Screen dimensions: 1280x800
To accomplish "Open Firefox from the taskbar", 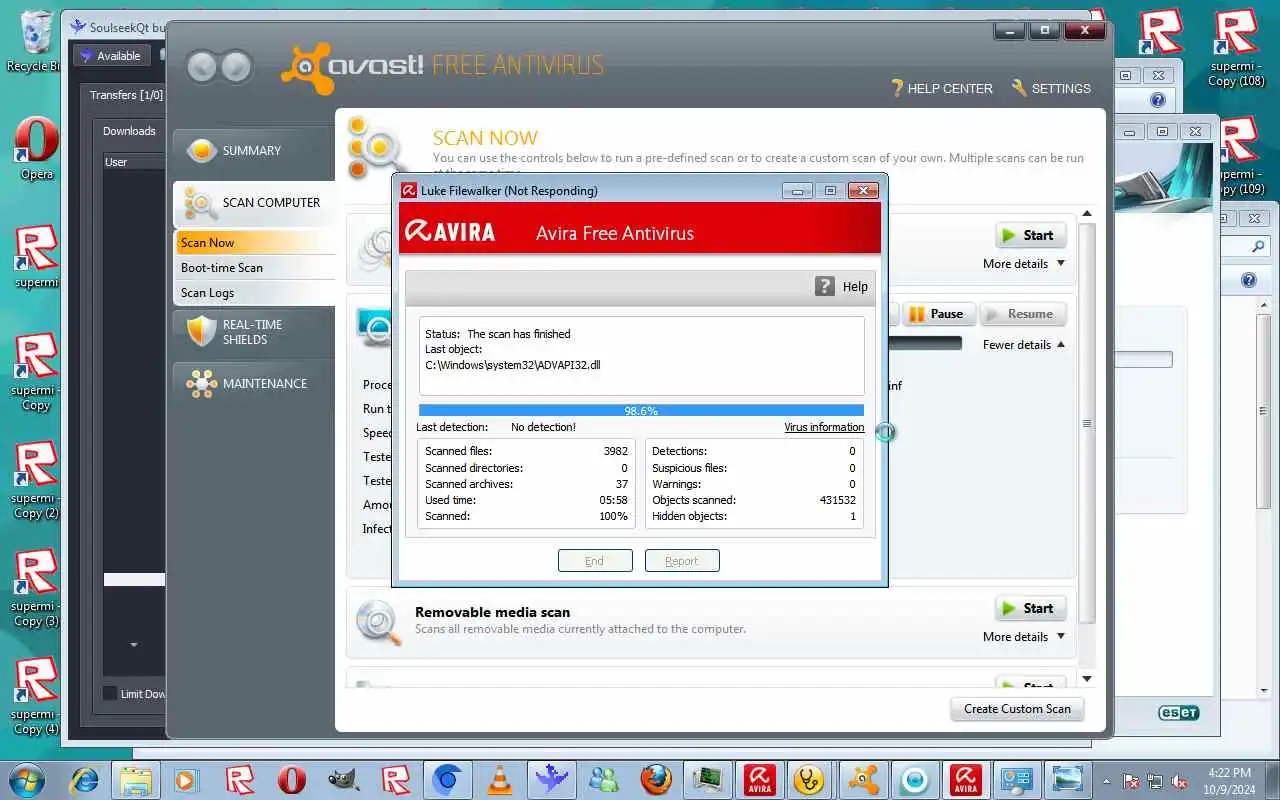I will click(x=656, y=780).
